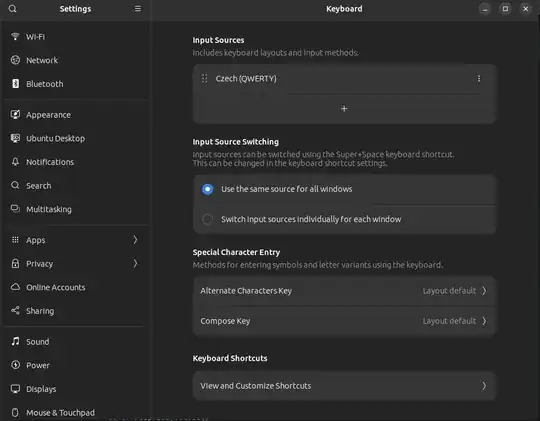This screenshot has width=540, height=421.
Task: Select 'Use the same source for all windows'
Action: click(207, 189)
